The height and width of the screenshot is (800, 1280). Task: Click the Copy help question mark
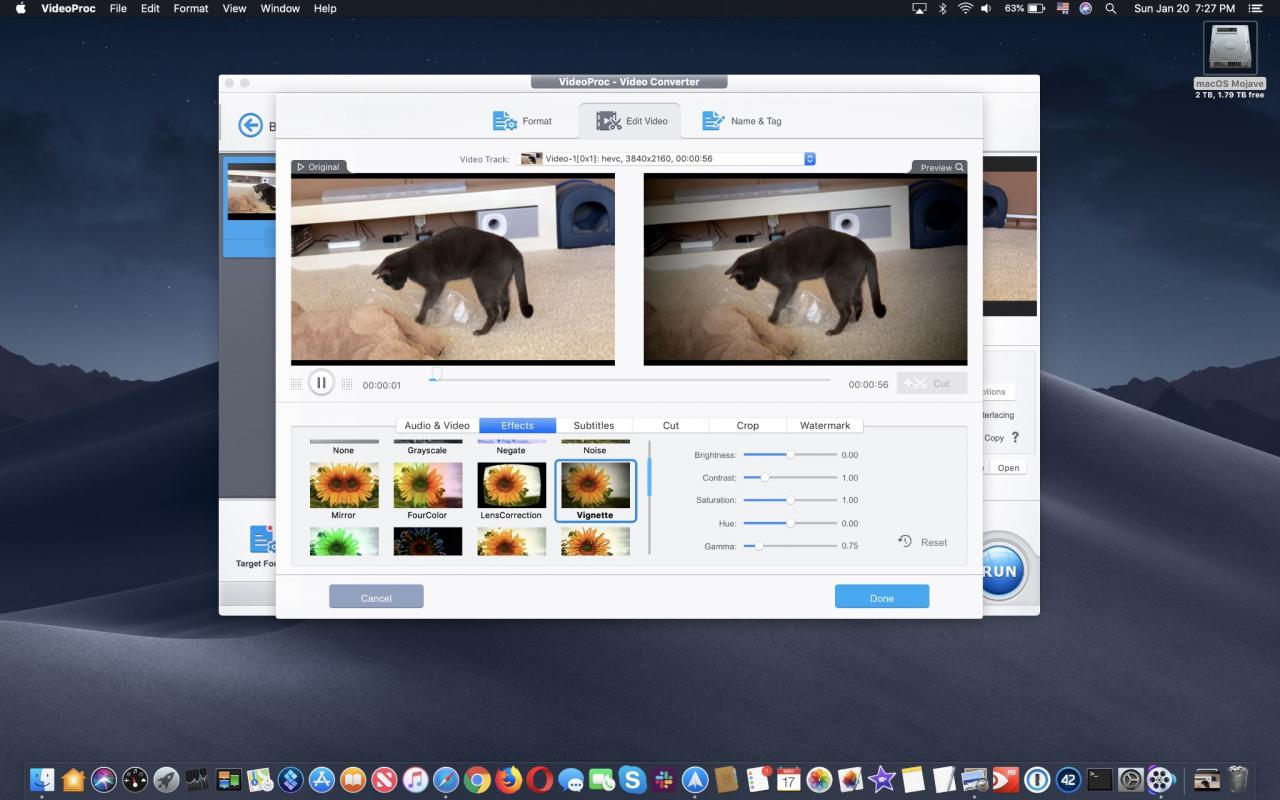click(x=1015, y=438)
